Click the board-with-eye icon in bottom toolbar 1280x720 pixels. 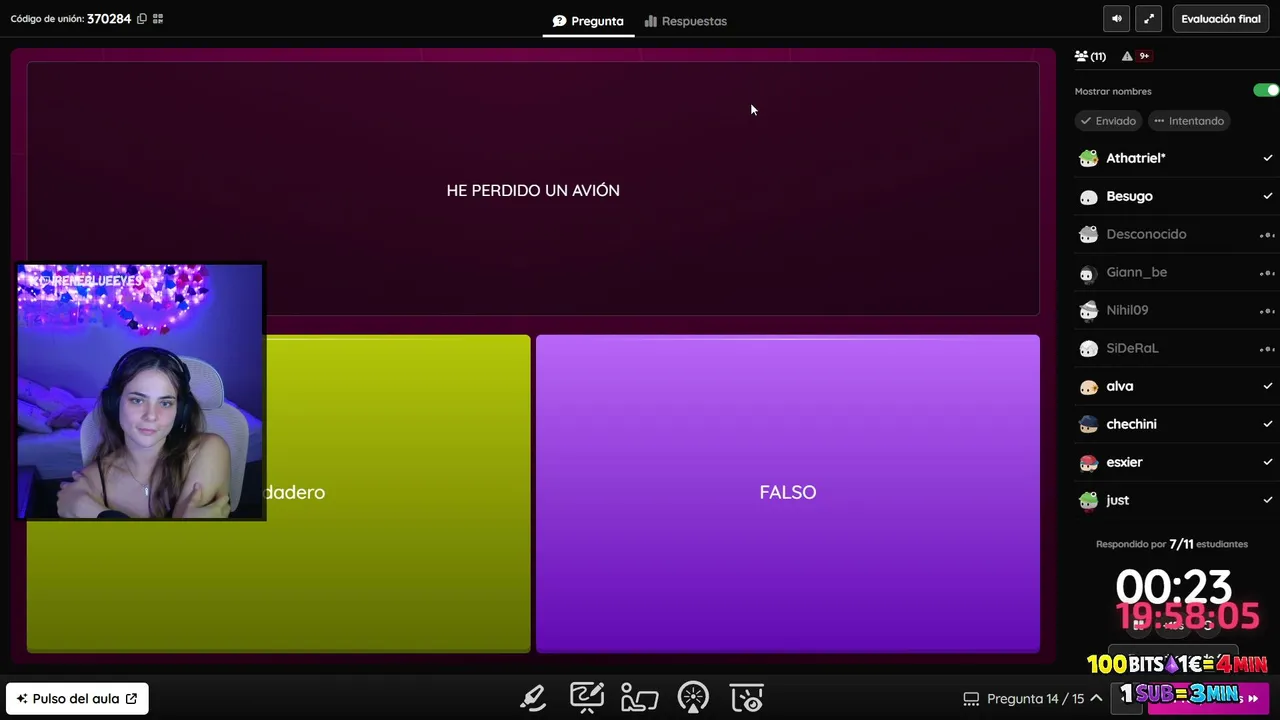(x=747, y=697)
